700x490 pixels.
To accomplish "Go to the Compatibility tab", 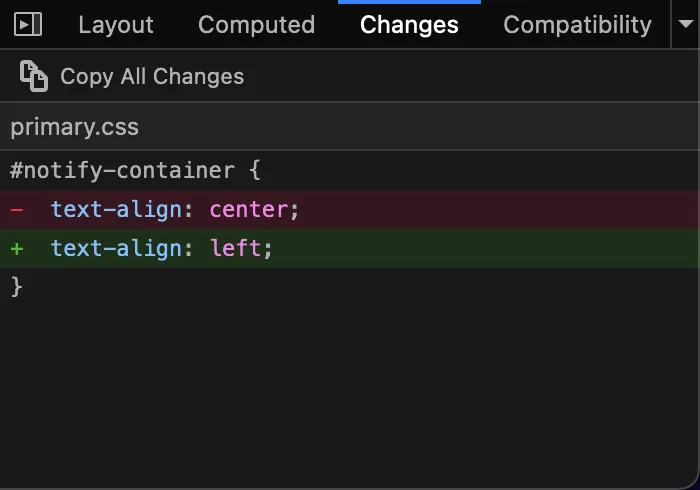I will coord(577,25).
